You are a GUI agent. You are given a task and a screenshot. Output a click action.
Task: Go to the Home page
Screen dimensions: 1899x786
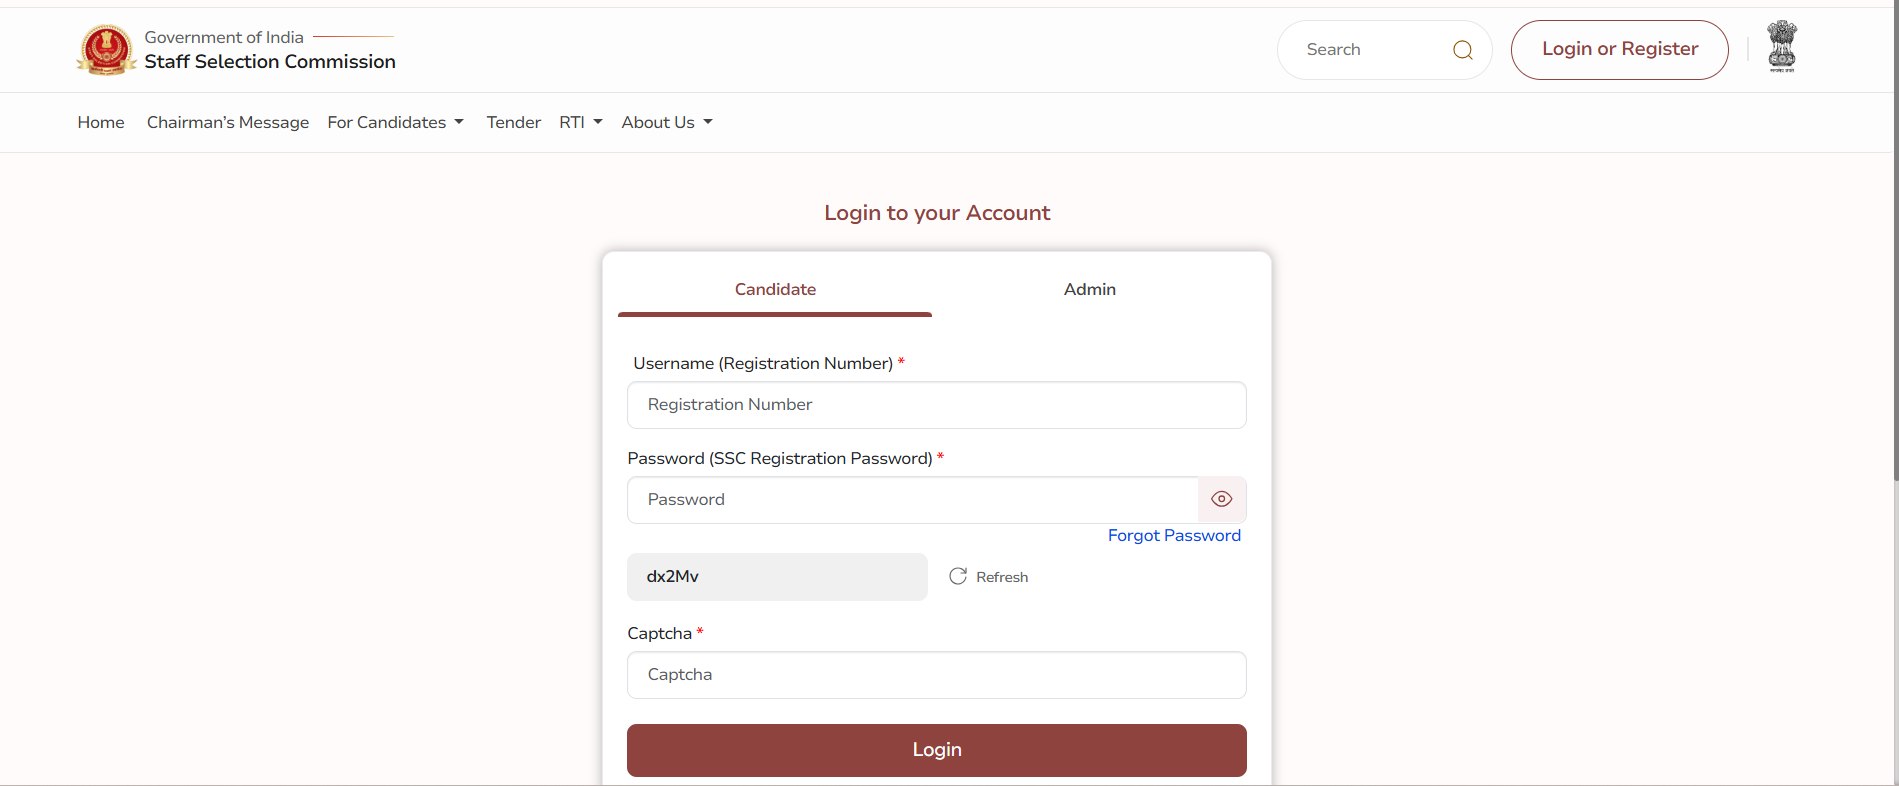click(x=101, y=122)
